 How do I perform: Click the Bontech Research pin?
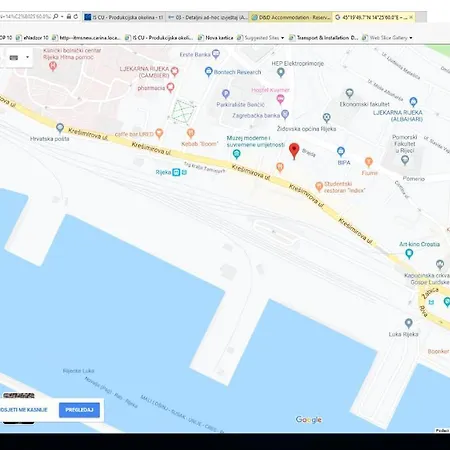[209, 71]
